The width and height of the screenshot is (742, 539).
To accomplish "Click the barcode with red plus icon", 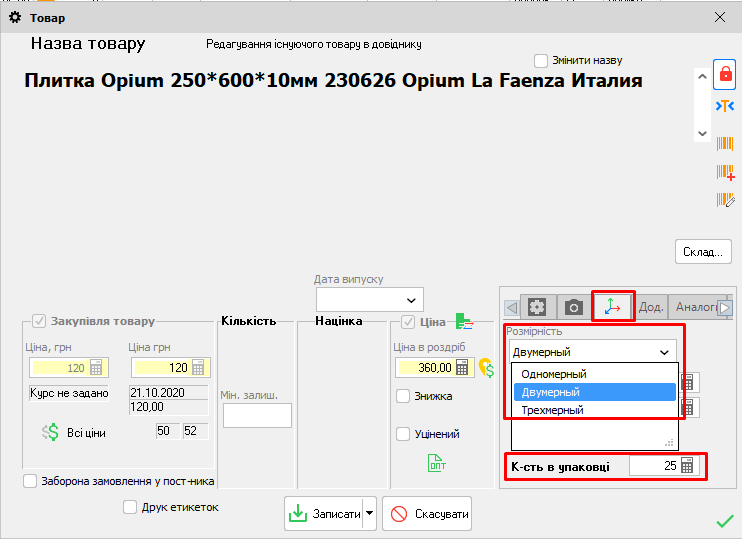I will (x=725, y=172).
